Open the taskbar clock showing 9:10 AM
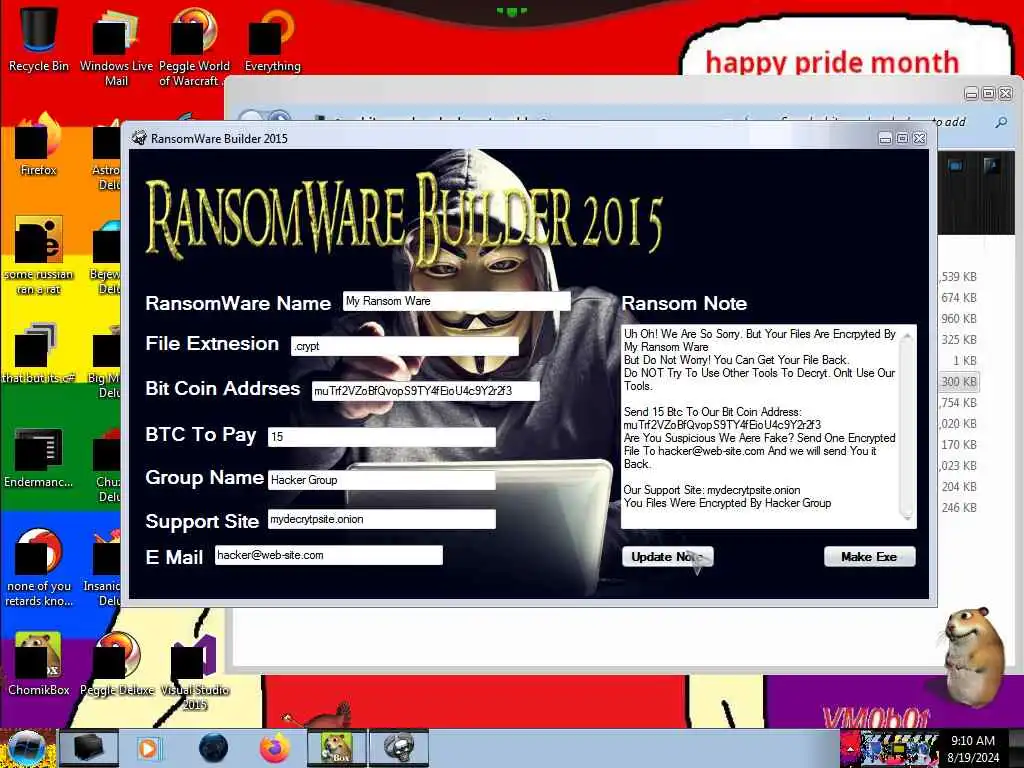The image size is (1024, 768). pos(973,749)
